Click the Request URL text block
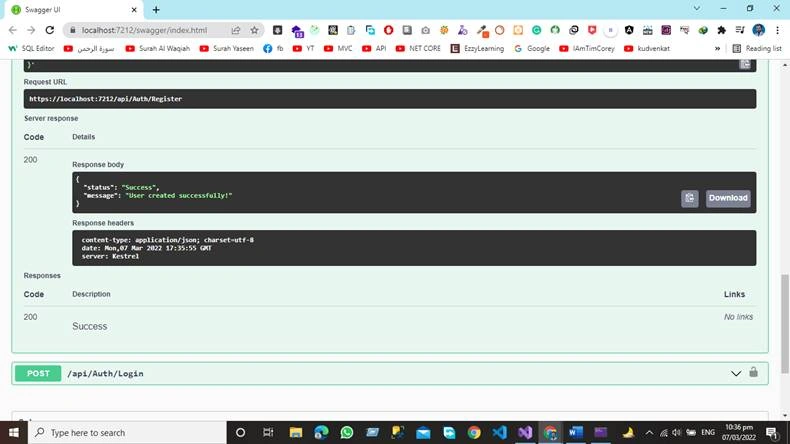 tap(389, 99)
